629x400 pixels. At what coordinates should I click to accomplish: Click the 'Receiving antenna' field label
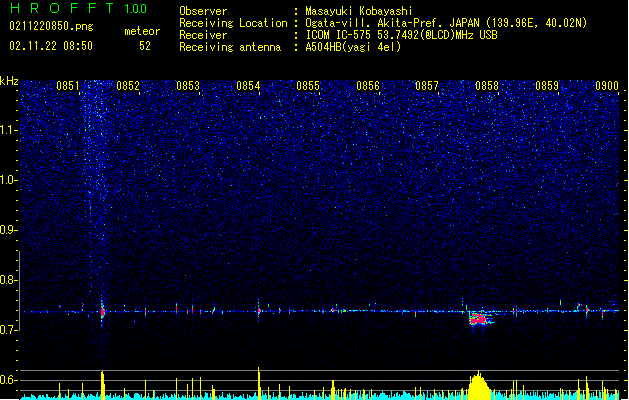click(230, 47)
